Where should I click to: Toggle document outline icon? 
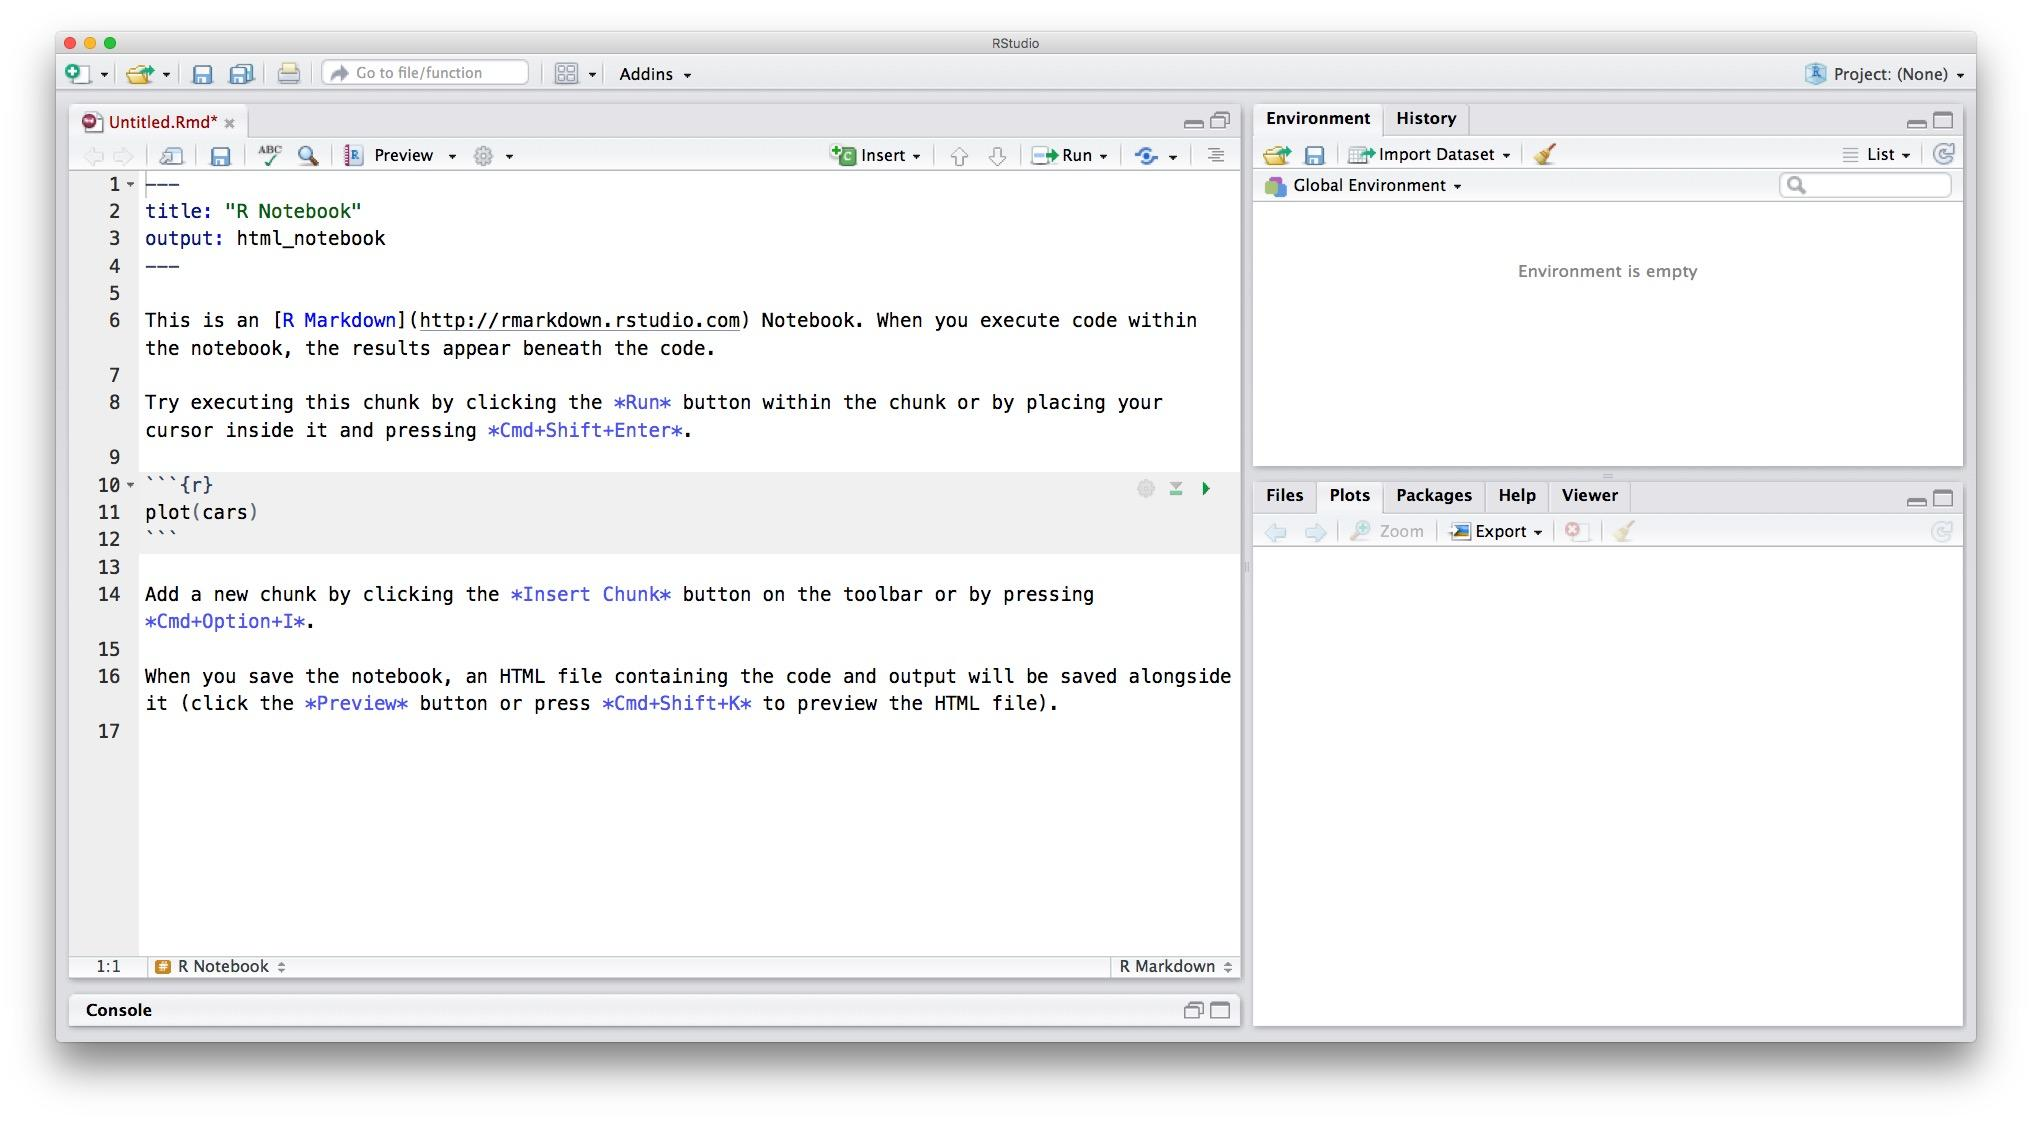[1215, 155]
